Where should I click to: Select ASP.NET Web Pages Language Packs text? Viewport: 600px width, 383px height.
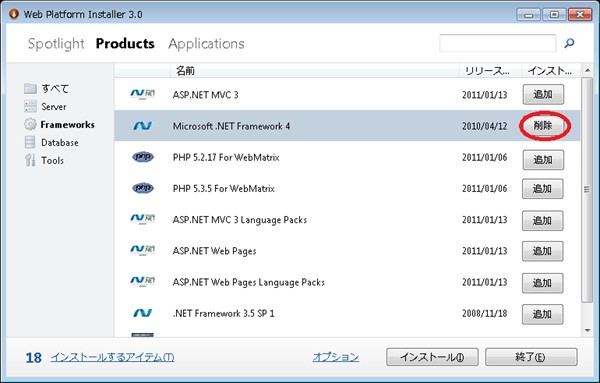[249, 282]
